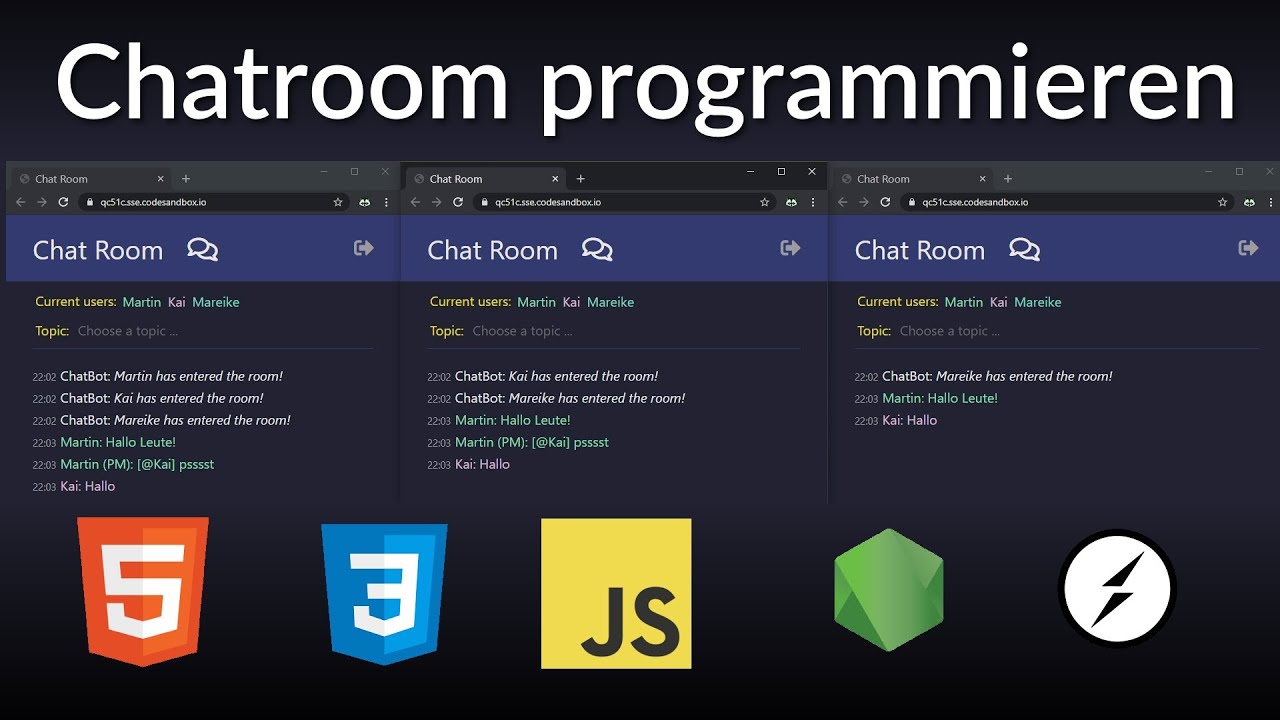
Task: Leave the chat in the middle window
Action: coord(791,248)
